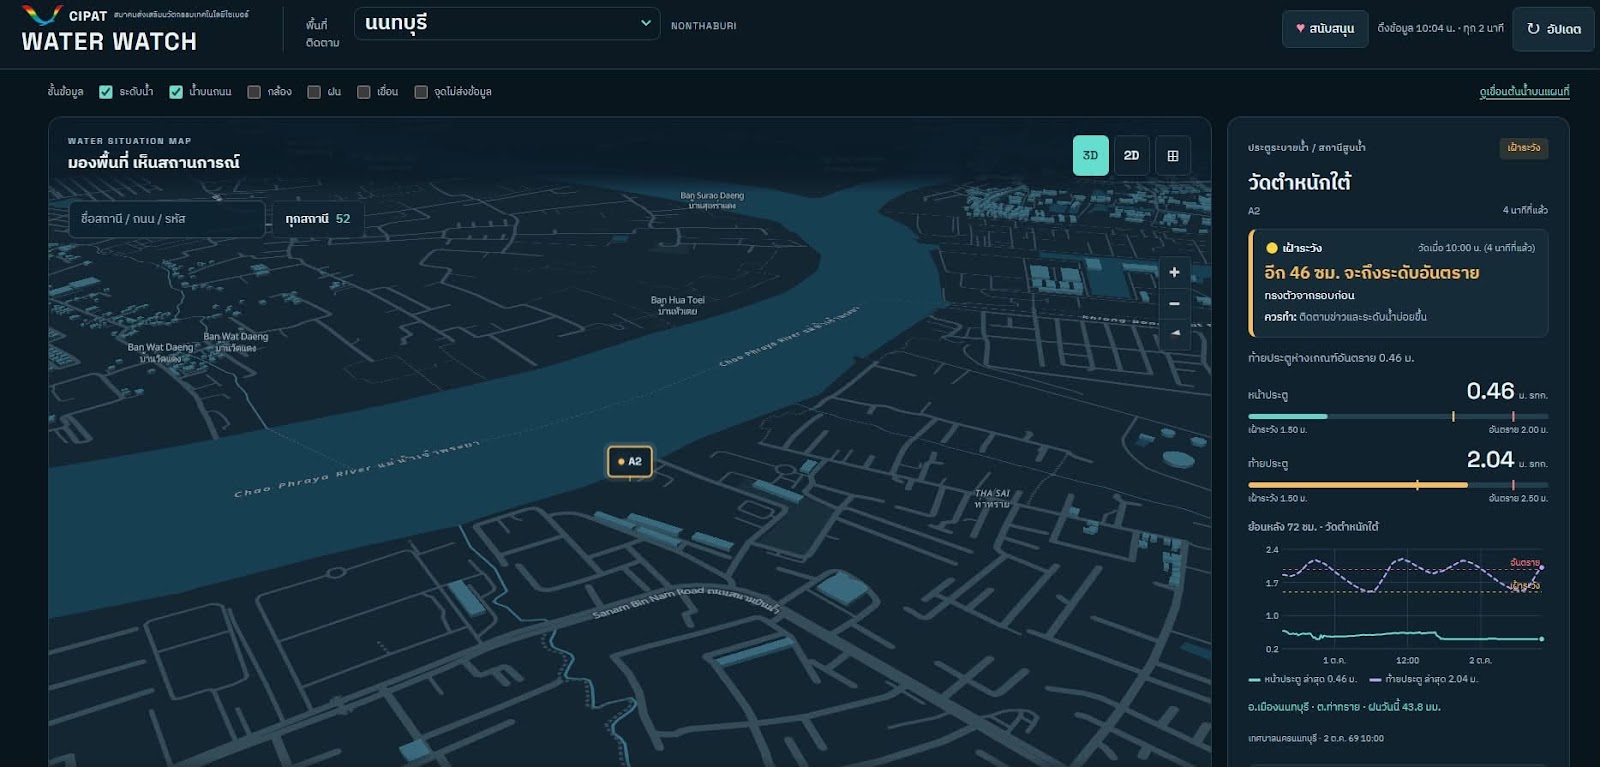
Task: Uncheck the ระดับน้ำ water level layer
Action: tap(106, 92)
